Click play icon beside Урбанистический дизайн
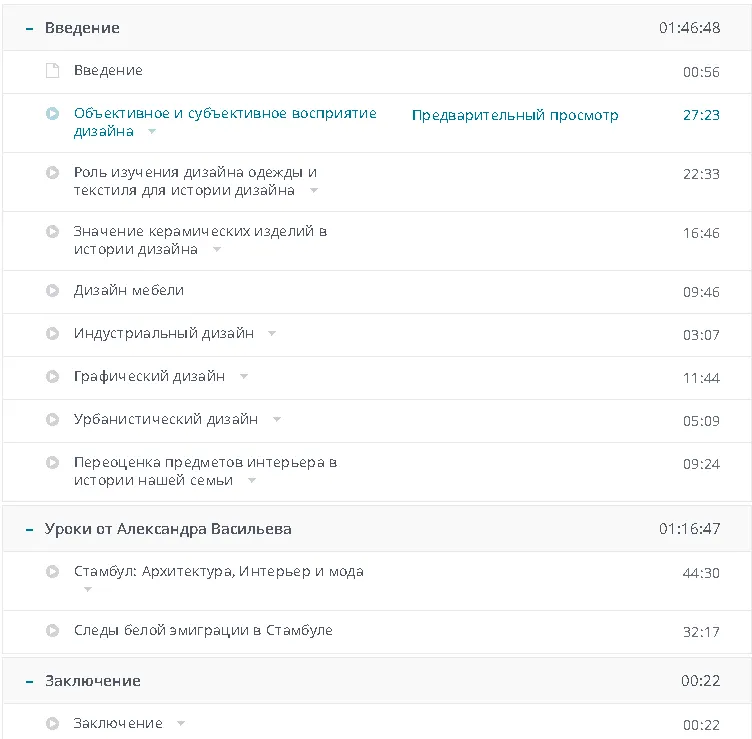 [52, 420]
